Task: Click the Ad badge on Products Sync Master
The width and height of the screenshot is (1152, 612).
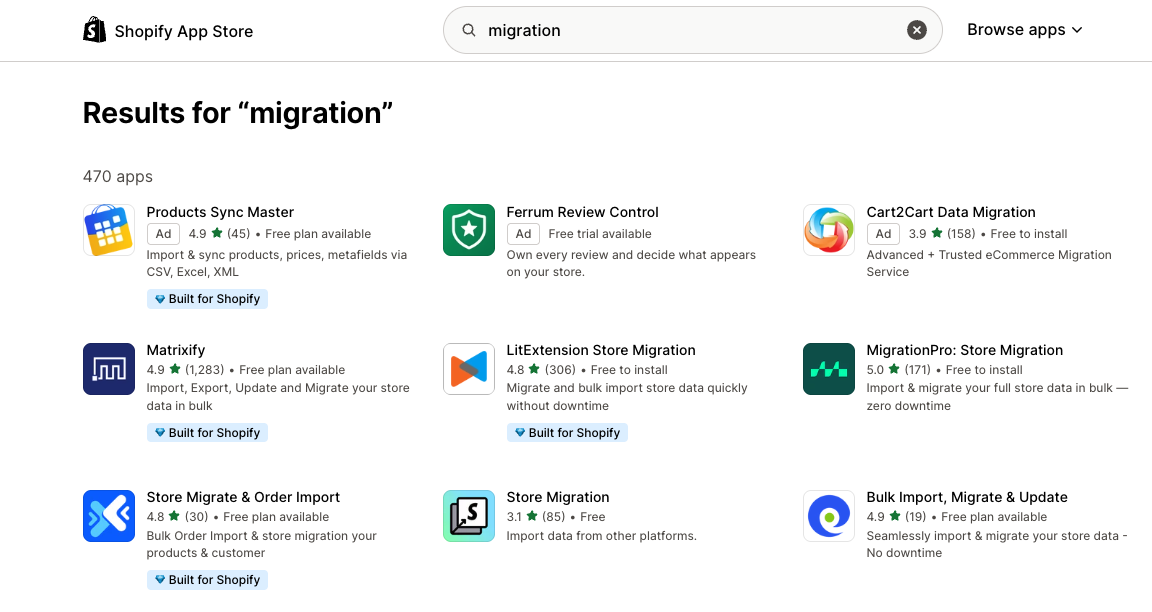Action: pos(163,234)
